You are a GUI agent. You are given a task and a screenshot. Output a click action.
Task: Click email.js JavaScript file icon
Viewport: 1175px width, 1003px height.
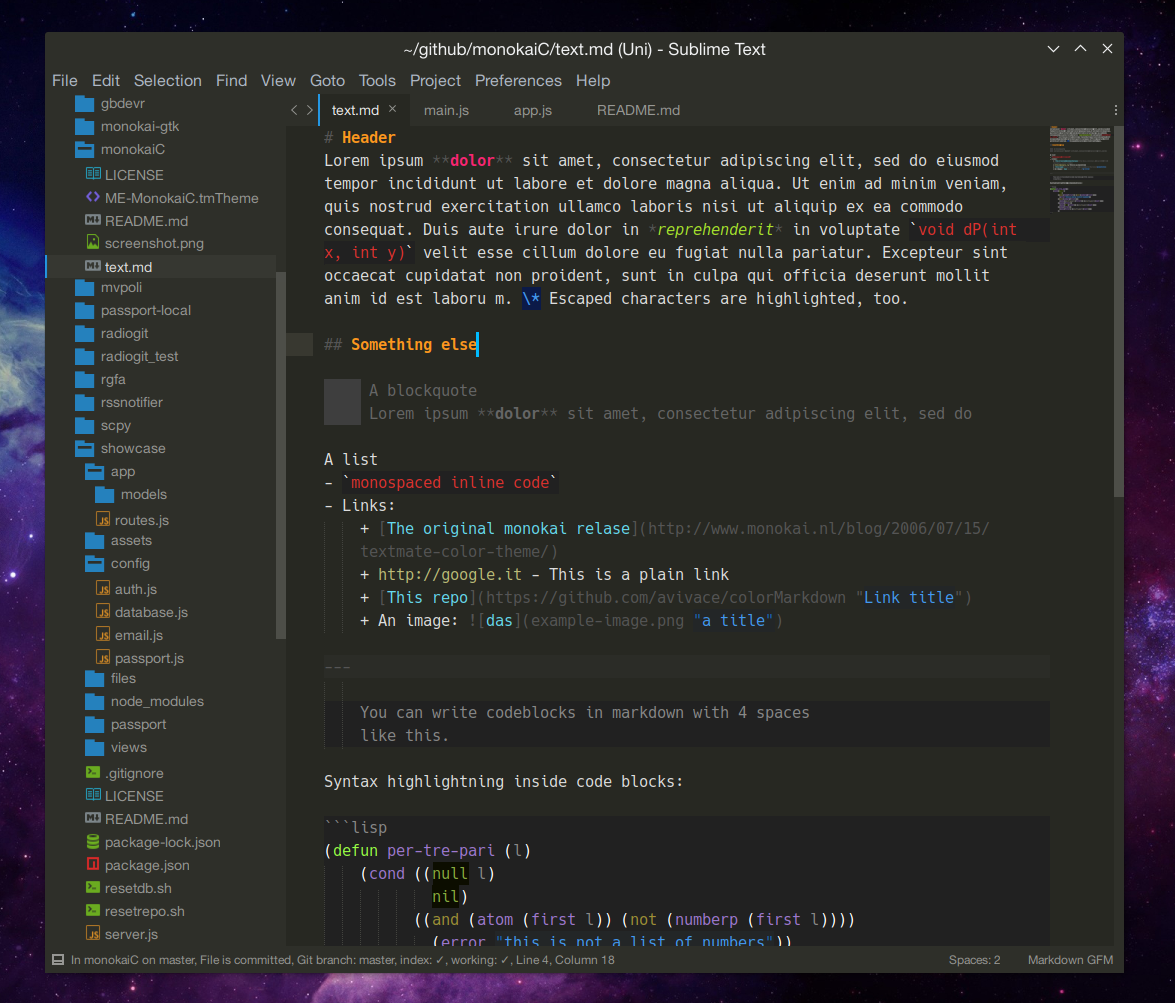point(103,635)
